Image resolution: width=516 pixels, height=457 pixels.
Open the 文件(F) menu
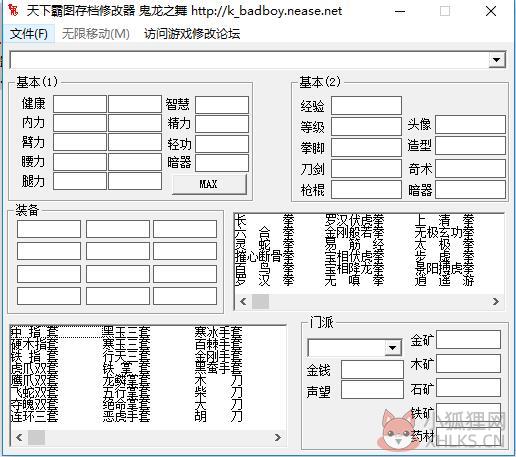tap(29, 34)
